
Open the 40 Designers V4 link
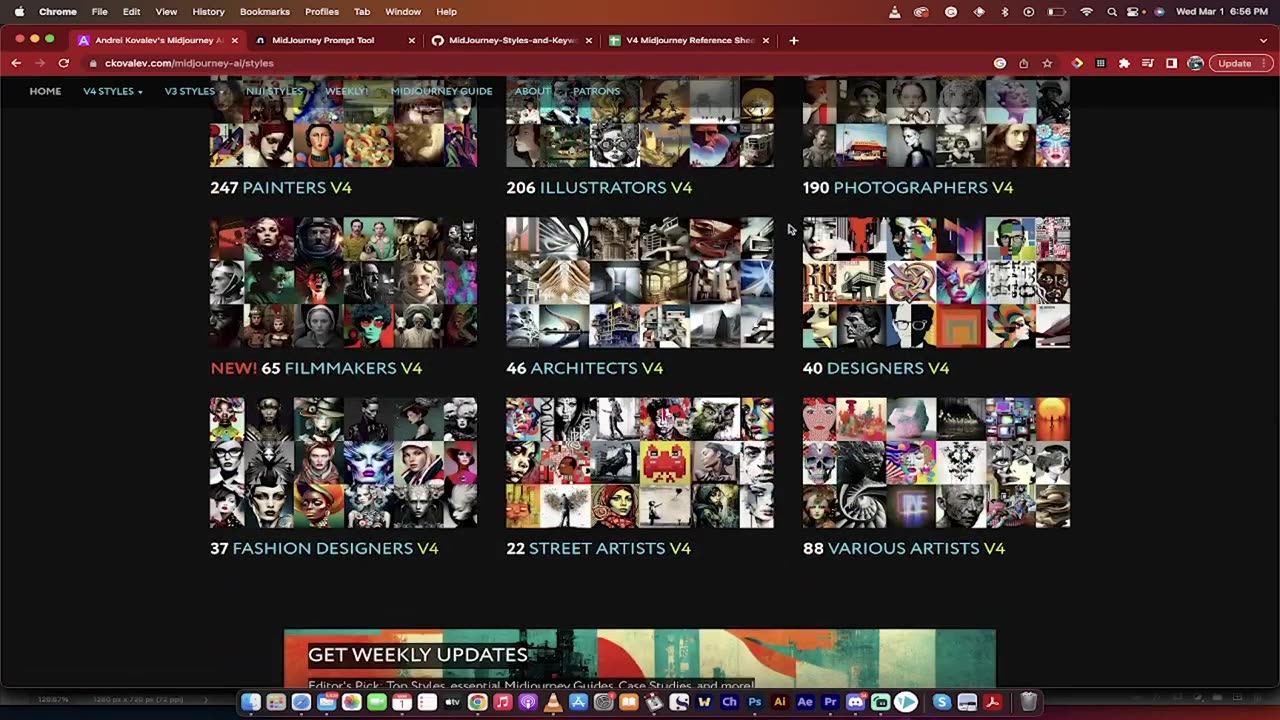click(x=876, y=368)
